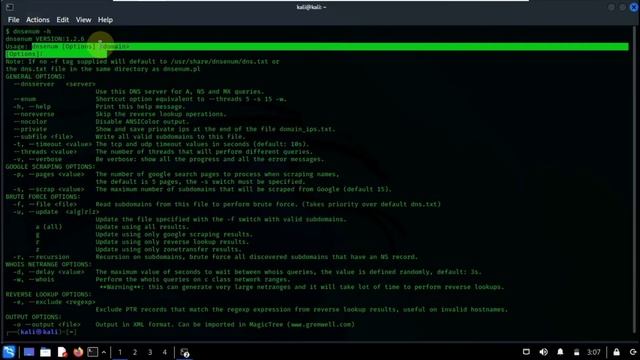Click the terminal's vertical scrollbar

635,180
